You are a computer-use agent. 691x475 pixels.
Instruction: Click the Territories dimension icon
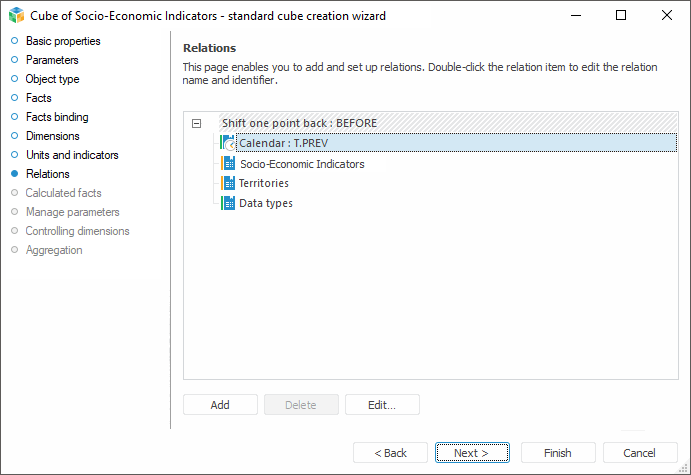point(228,184)
